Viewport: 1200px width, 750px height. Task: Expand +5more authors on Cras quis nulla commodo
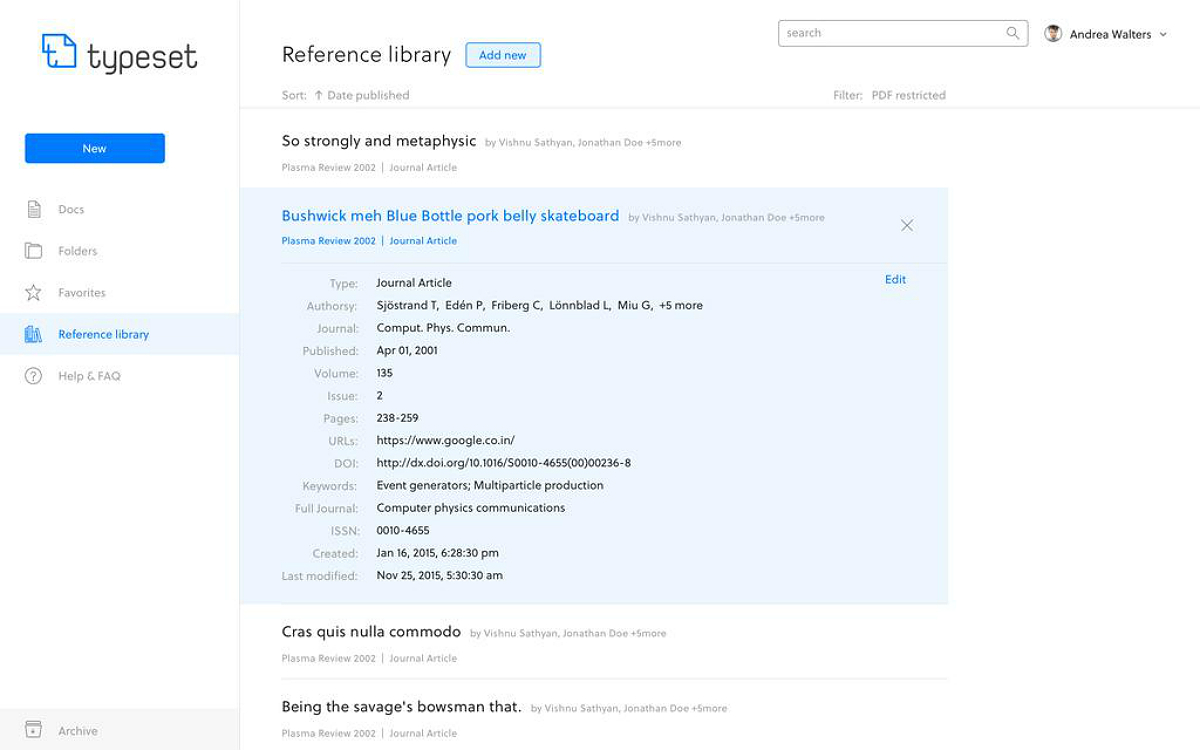coord(647,632)
